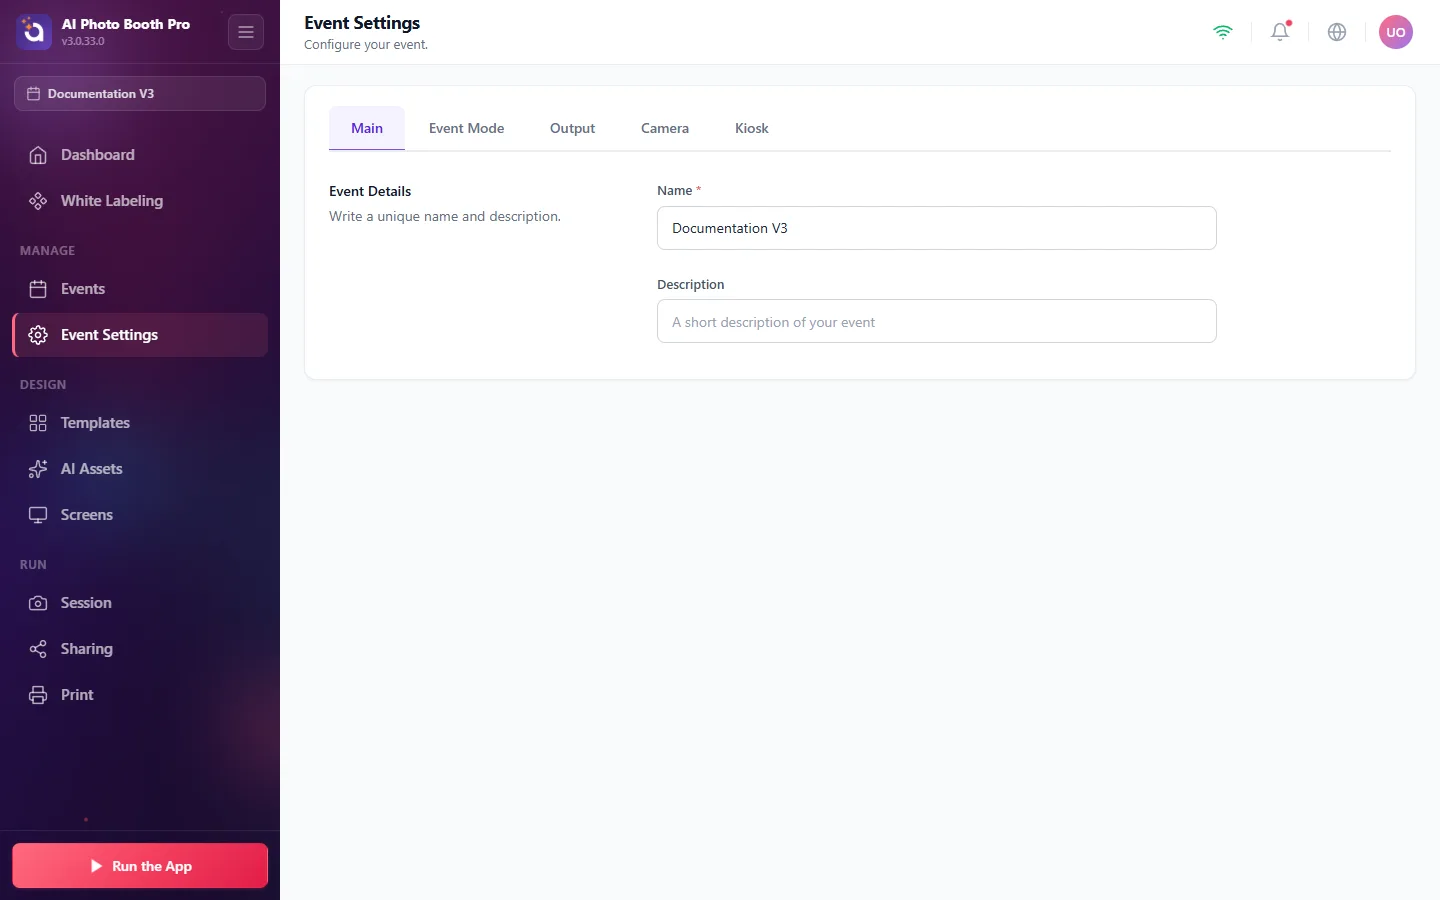Click the Screens monitor icon

click(x=38, y=515)
